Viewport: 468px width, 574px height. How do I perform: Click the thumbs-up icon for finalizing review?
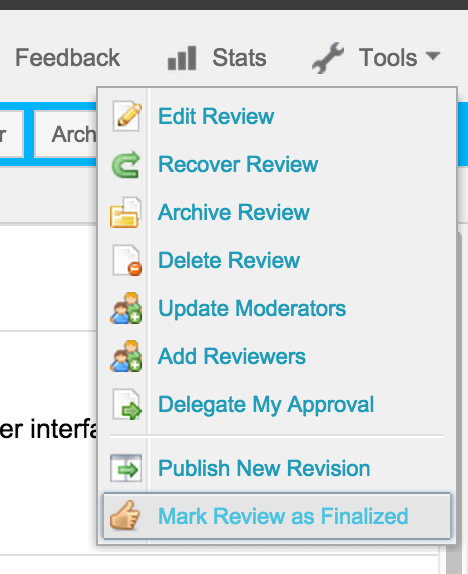tap(125, 515)
